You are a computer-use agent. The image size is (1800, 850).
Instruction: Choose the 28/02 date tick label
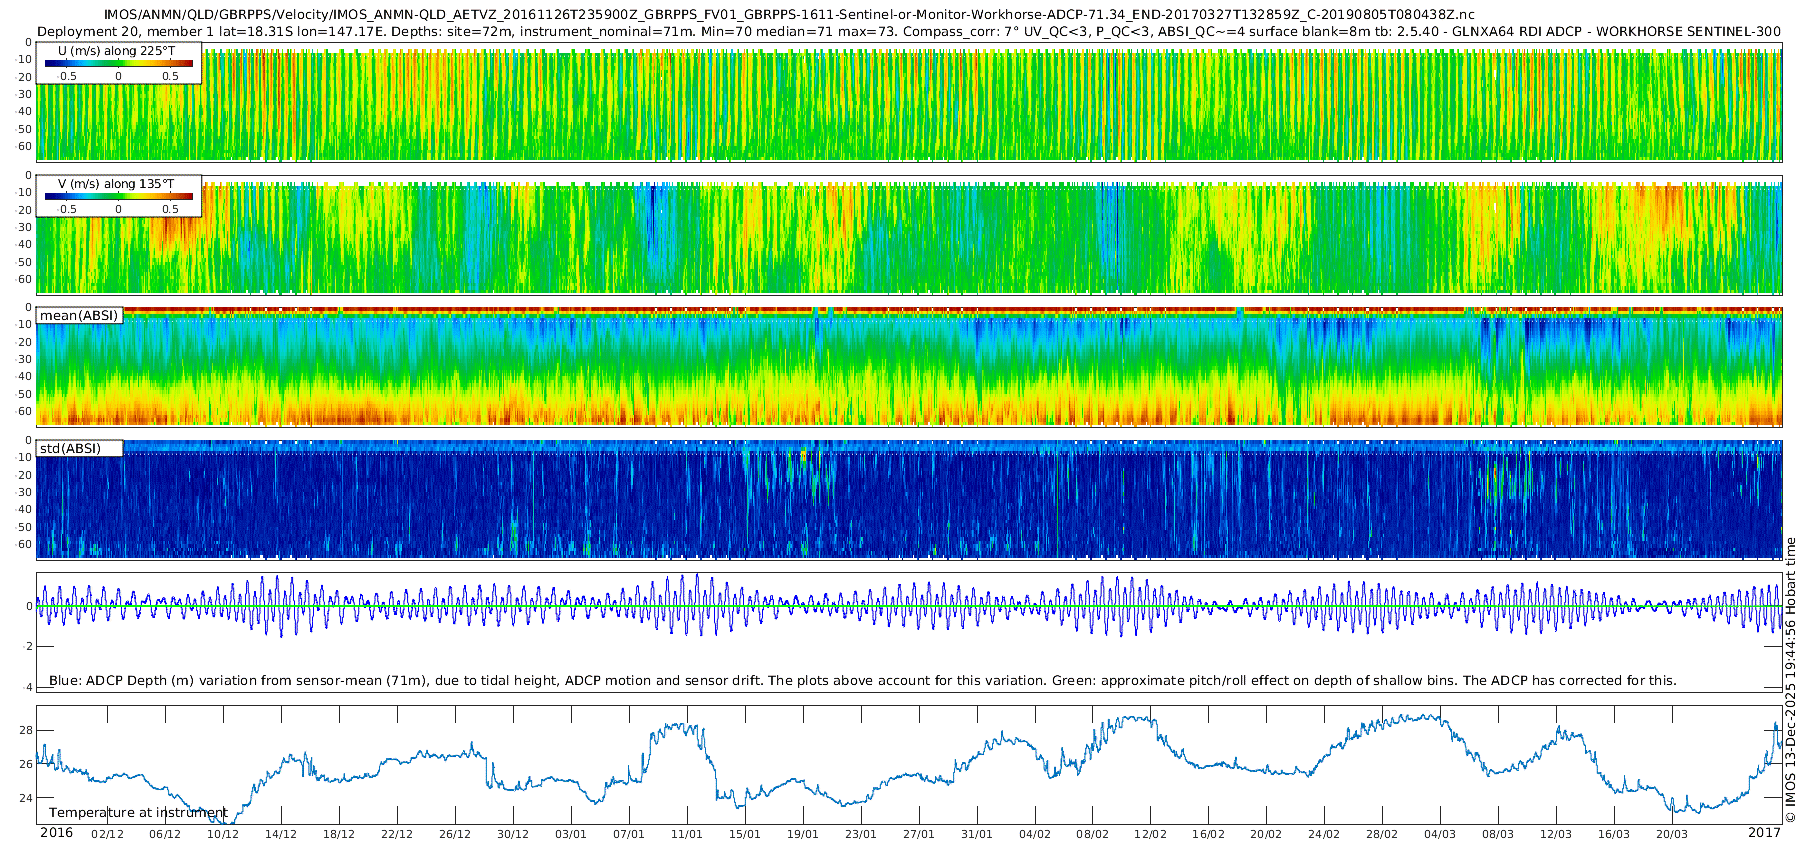1382,834
